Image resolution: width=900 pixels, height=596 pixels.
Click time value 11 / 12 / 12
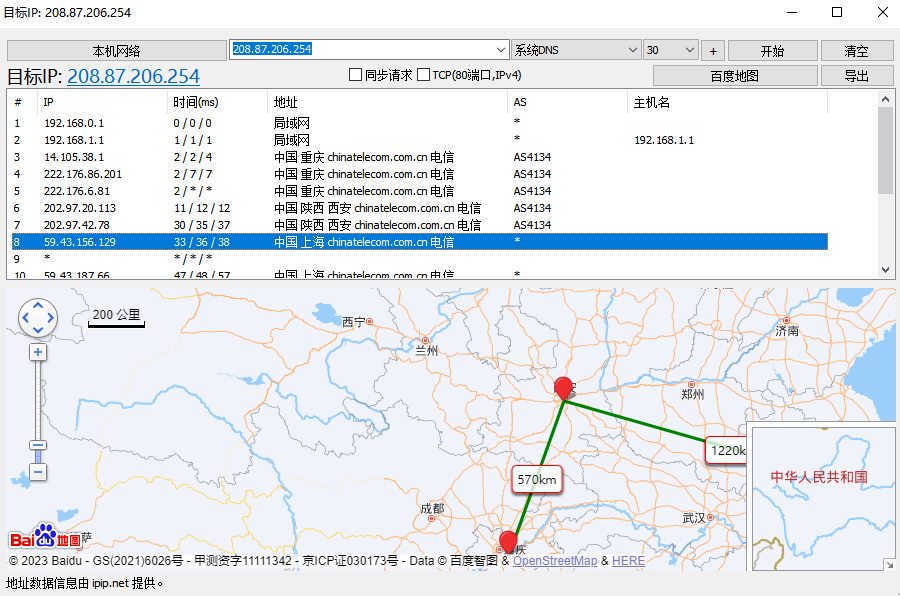[202, 208]
